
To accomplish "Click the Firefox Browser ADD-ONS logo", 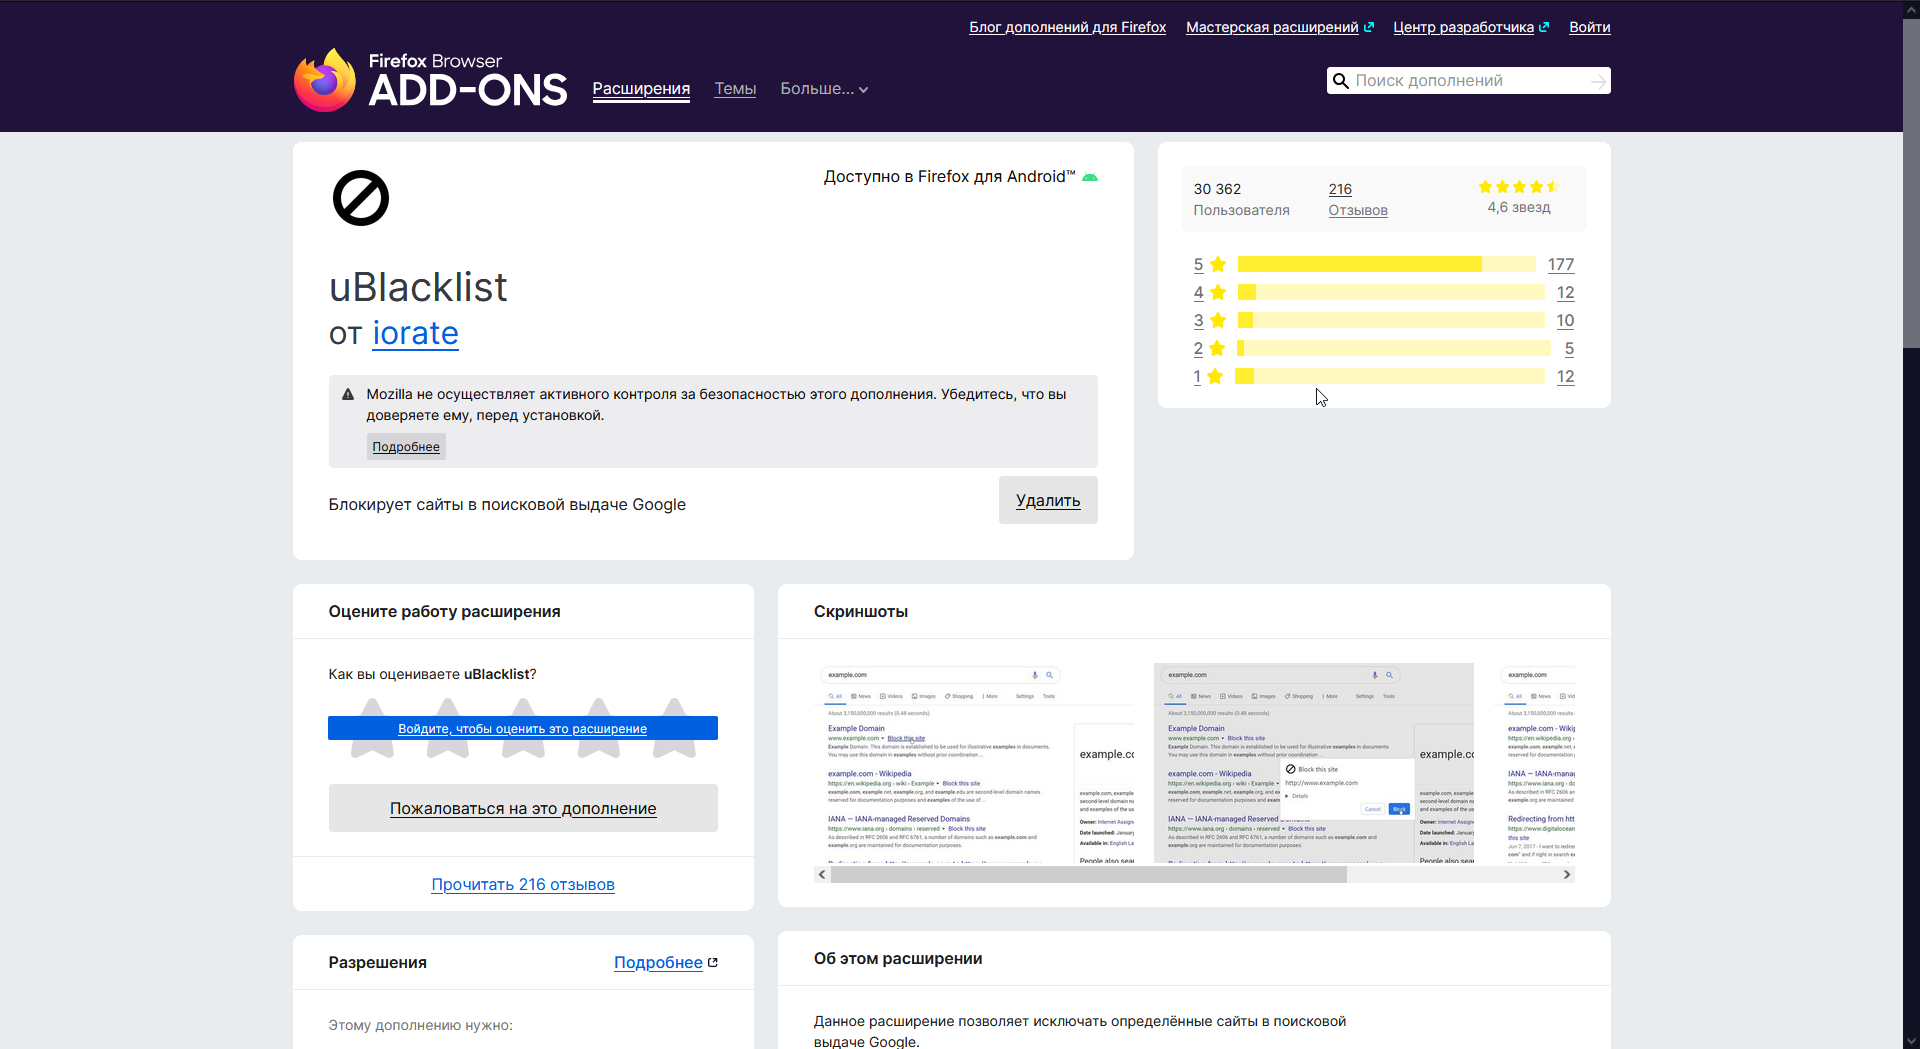I will point(430,80).
